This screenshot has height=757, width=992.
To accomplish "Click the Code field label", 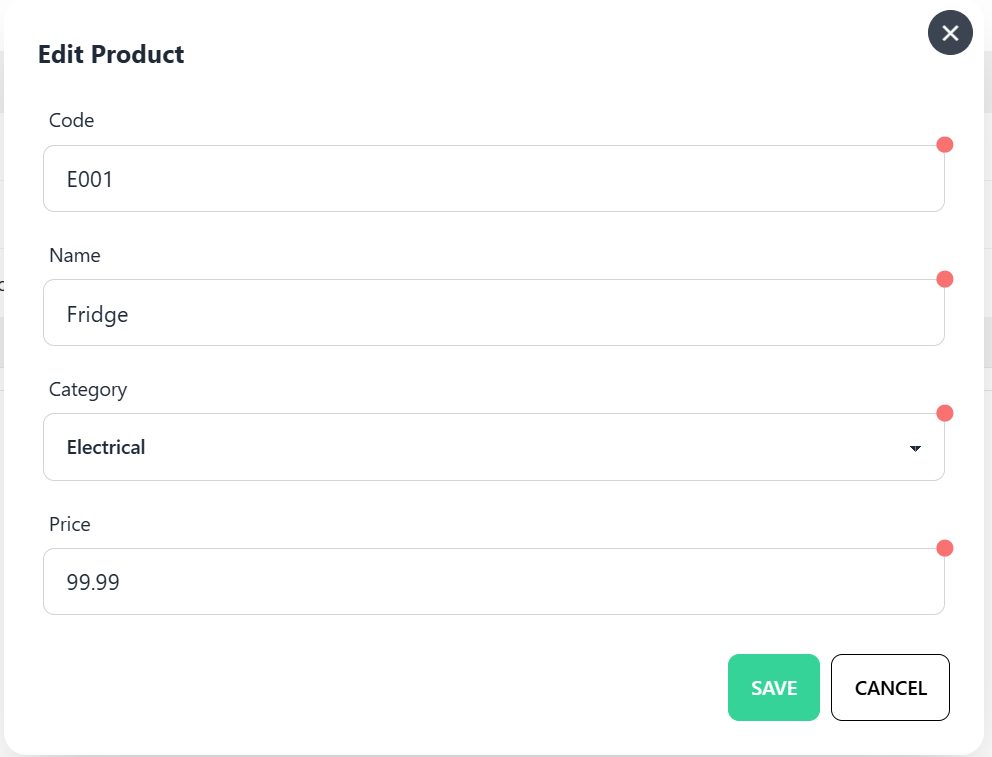I will [71, 120].
